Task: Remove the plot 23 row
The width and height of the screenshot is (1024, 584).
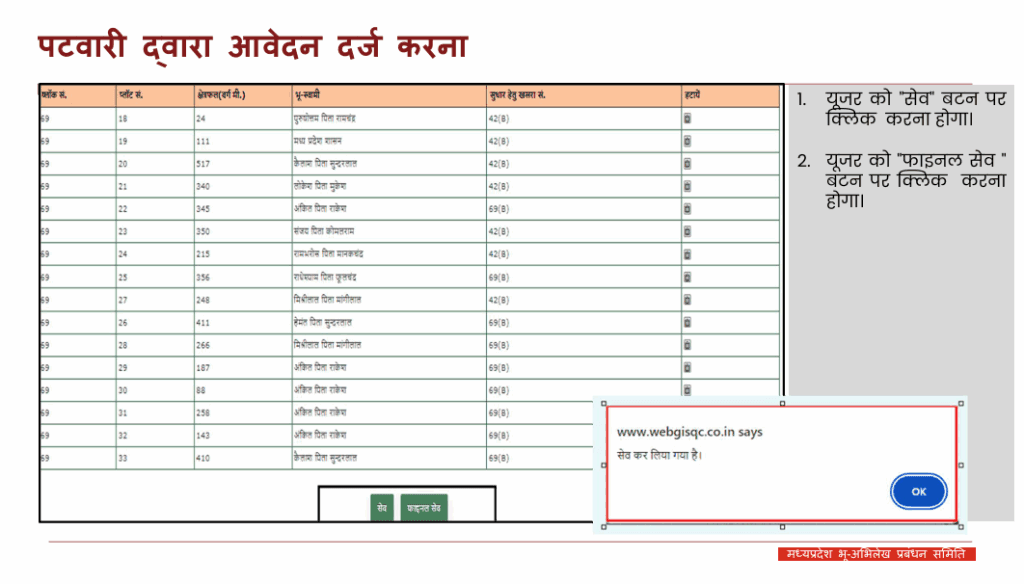Action: (x=687, y=231)
